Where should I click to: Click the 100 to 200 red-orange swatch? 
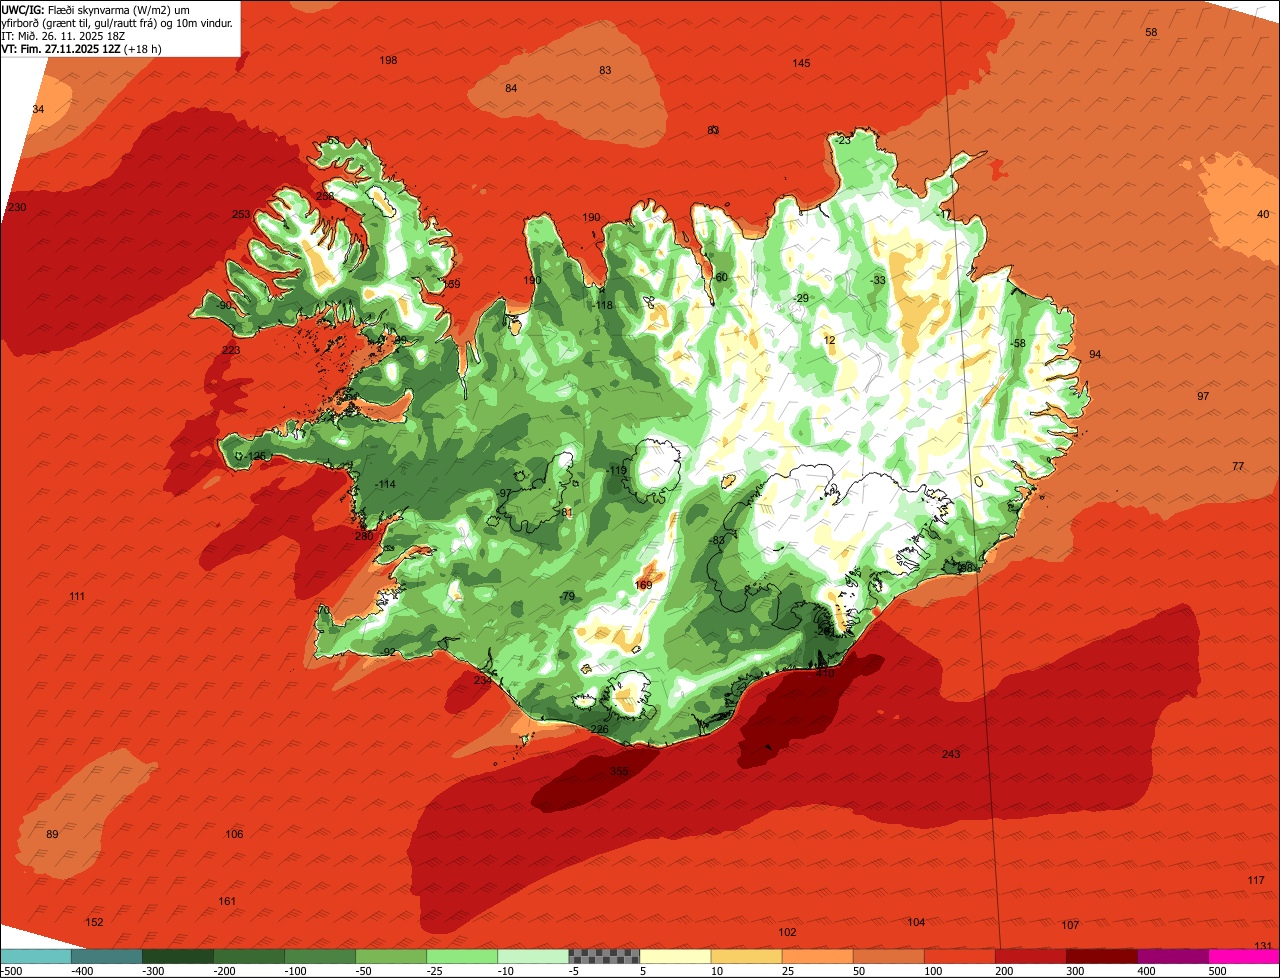(x=958, y=956)
